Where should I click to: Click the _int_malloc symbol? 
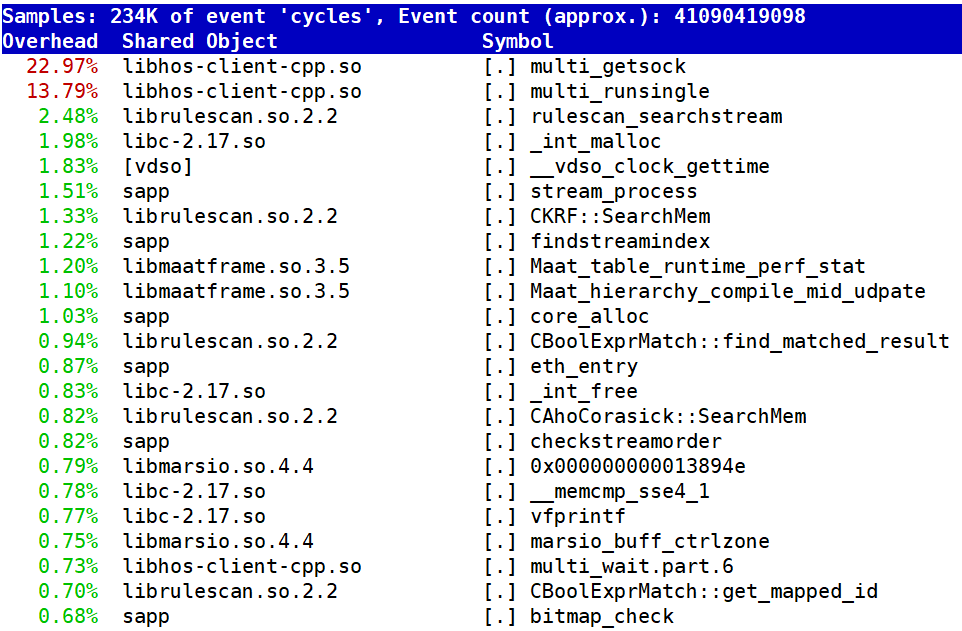(596, 141)
